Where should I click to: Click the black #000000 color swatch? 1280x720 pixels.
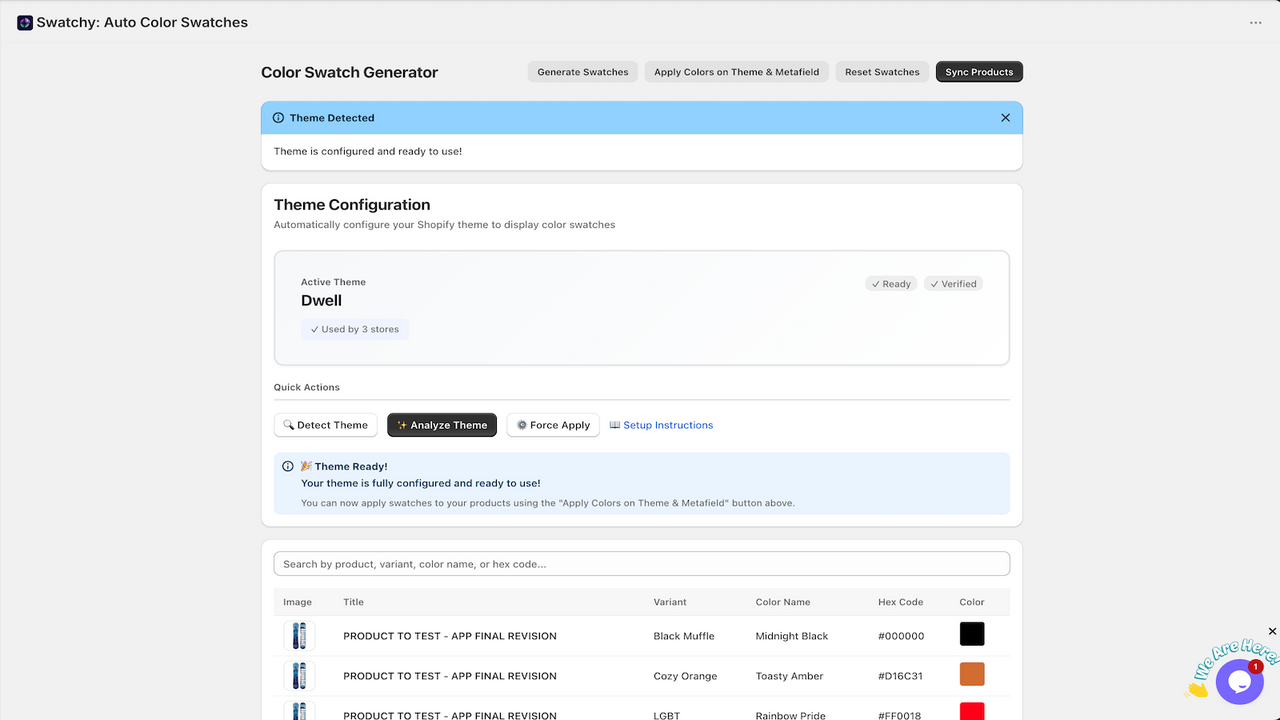pos(972,634)
